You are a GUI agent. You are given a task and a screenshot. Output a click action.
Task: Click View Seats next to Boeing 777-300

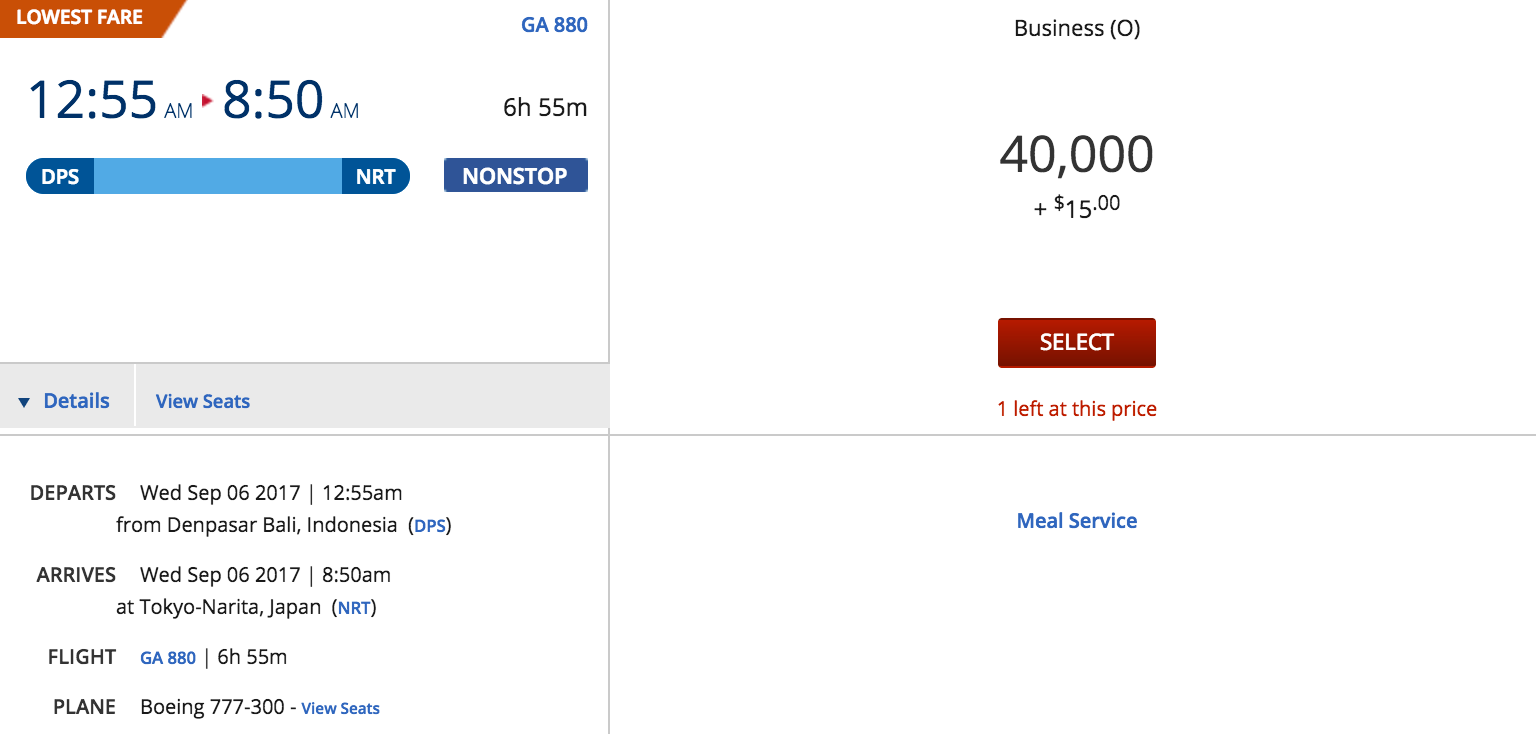(340, 708)
